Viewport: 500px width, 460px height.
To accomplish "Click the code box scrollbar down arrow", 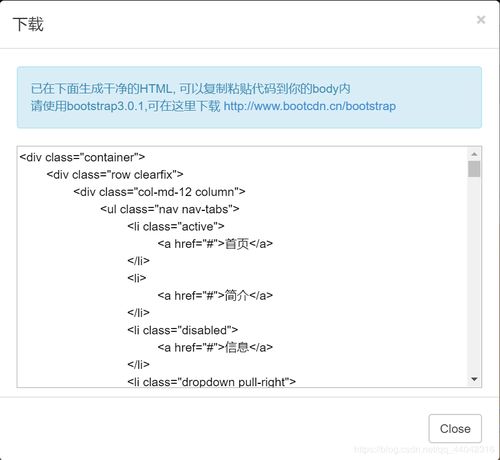I will tap(474, 379).
